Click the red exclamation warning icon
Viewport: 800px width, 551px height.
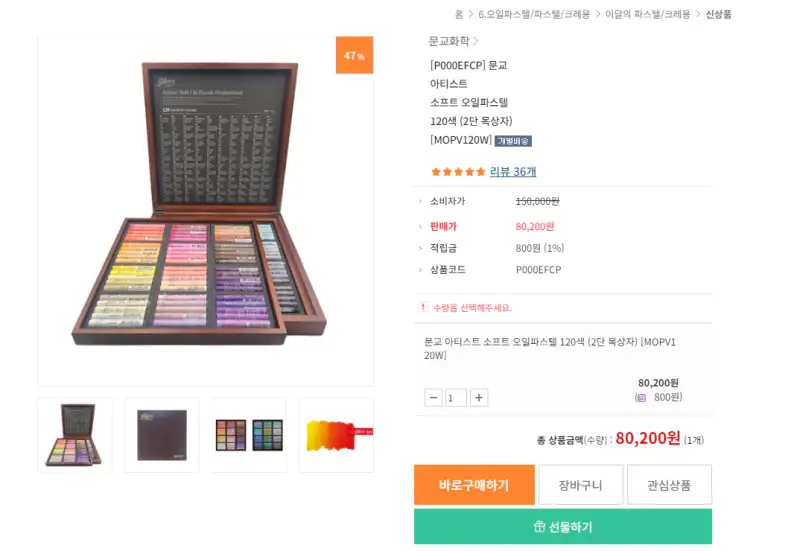pos(423,307)
